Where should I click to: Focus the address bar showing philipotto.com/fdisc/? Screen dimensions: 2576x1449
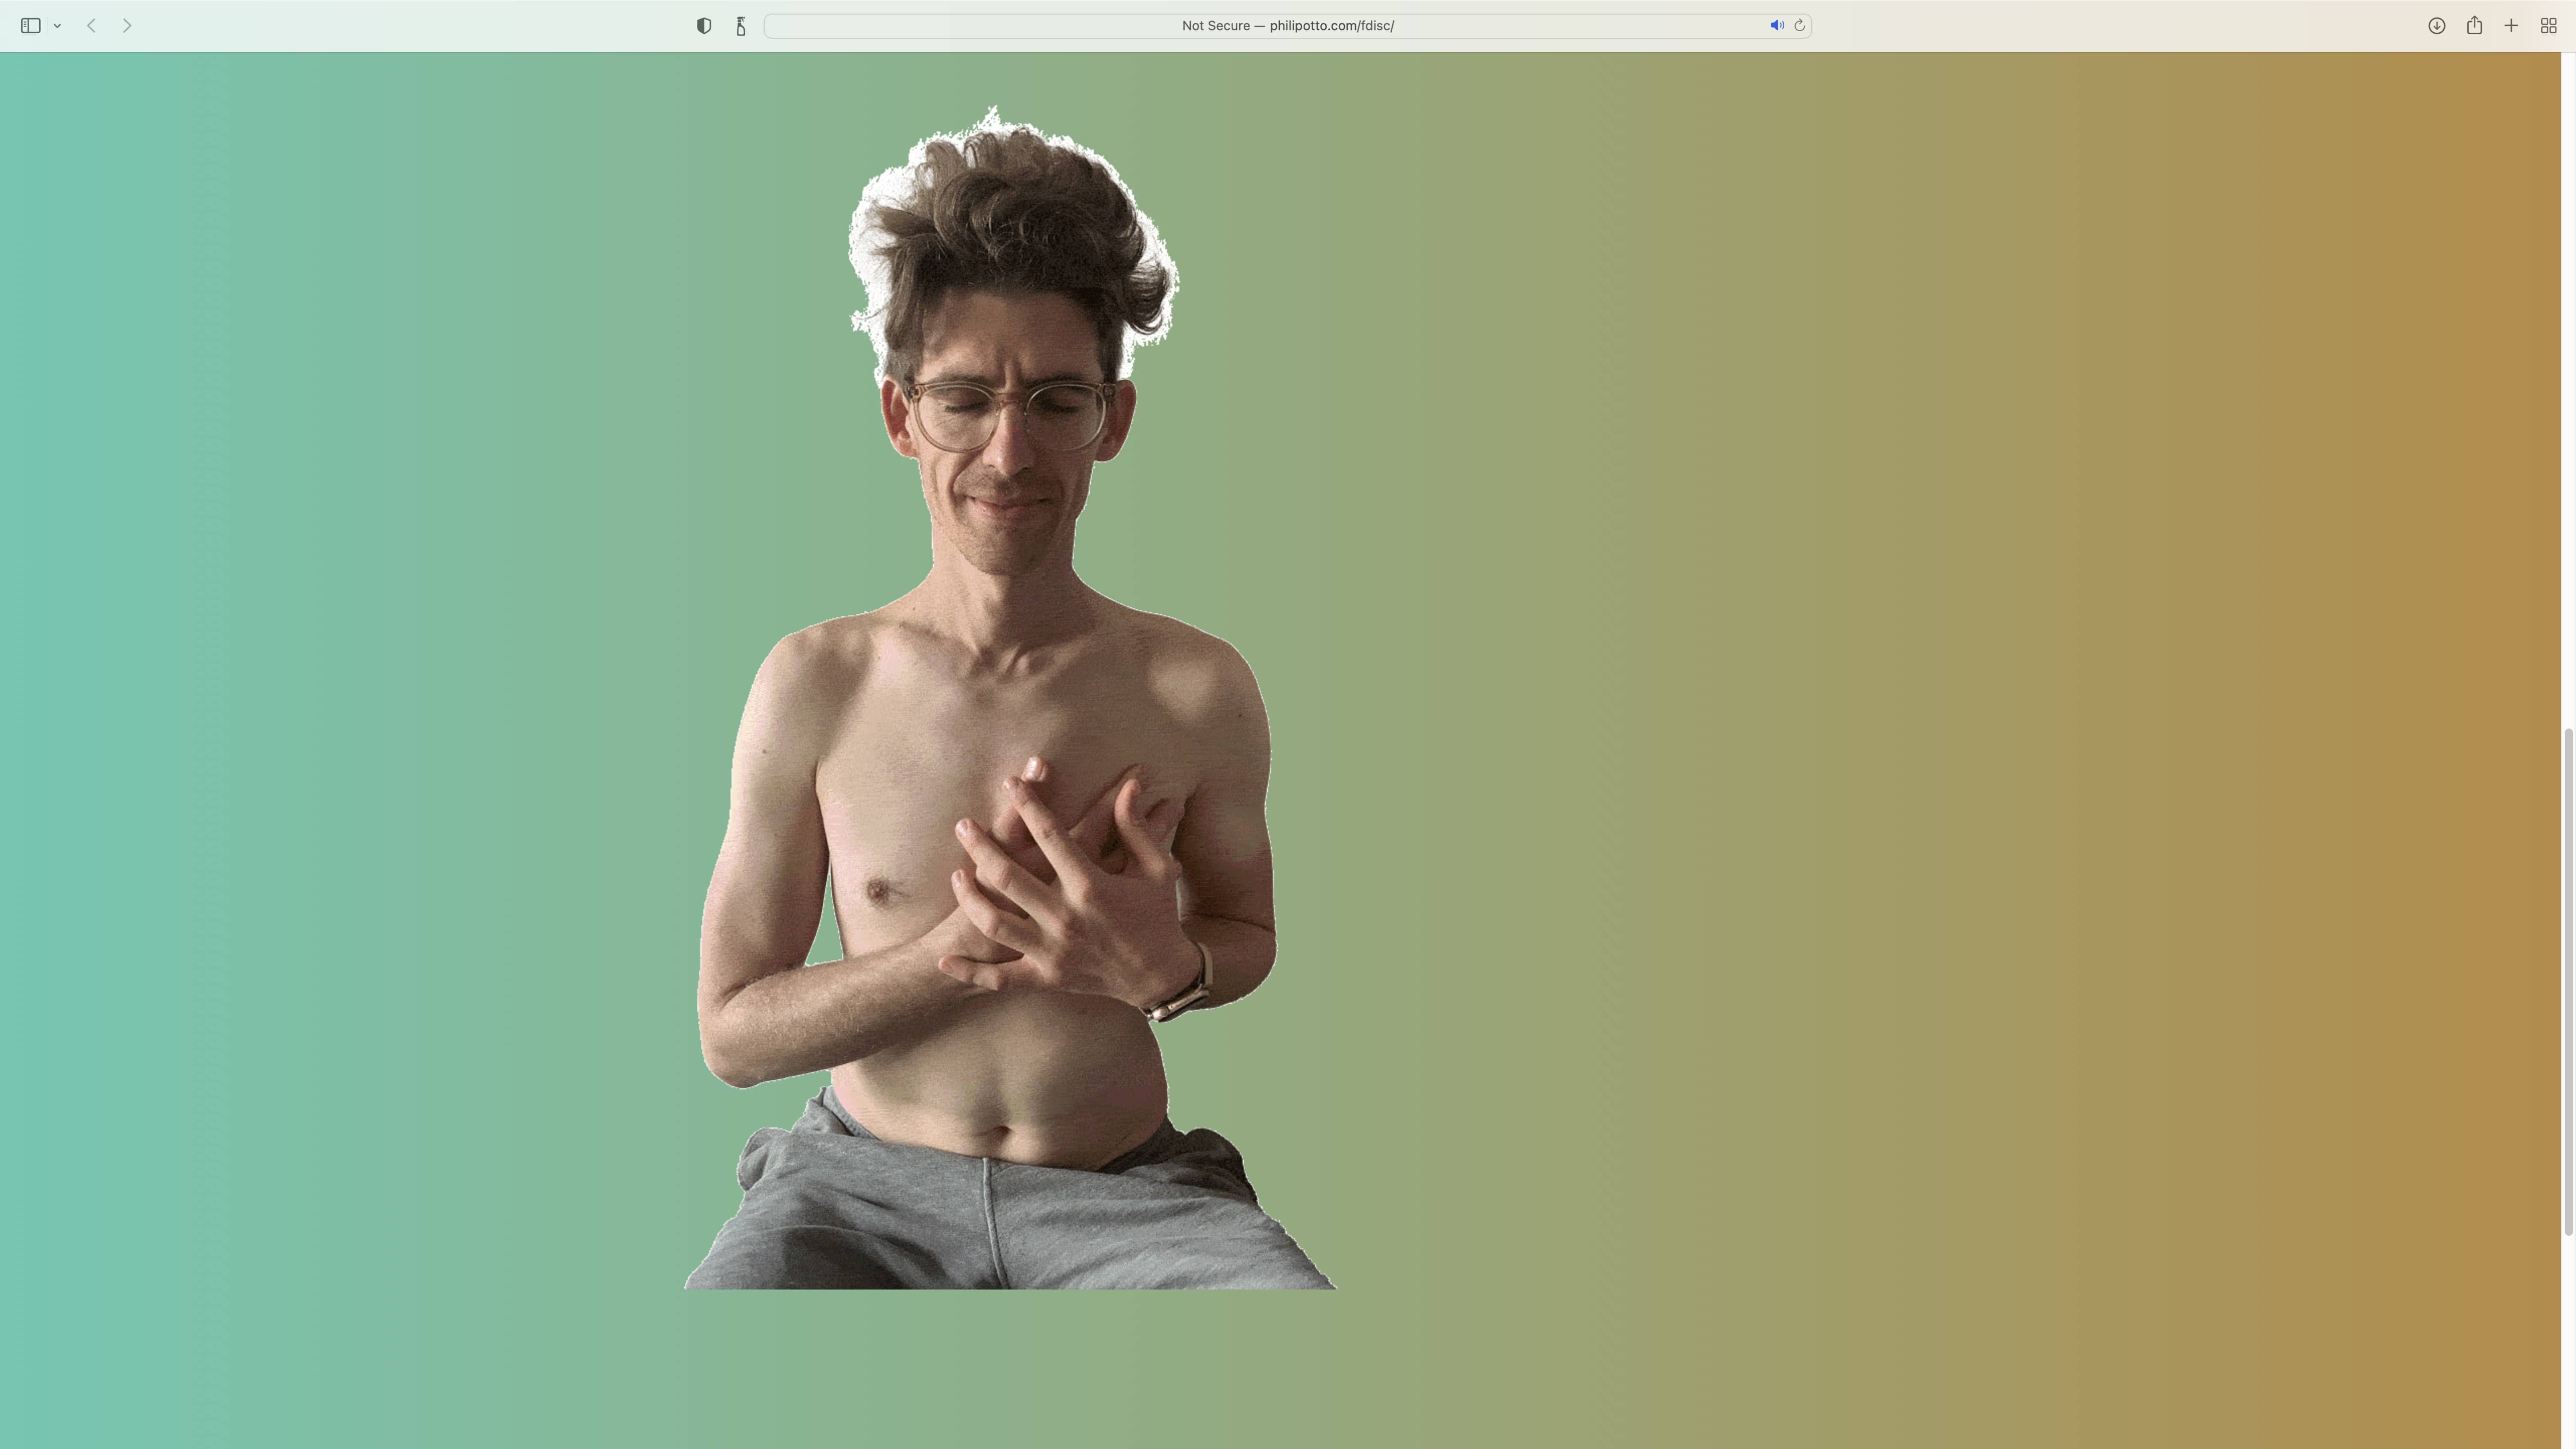tap(1288, 26)
